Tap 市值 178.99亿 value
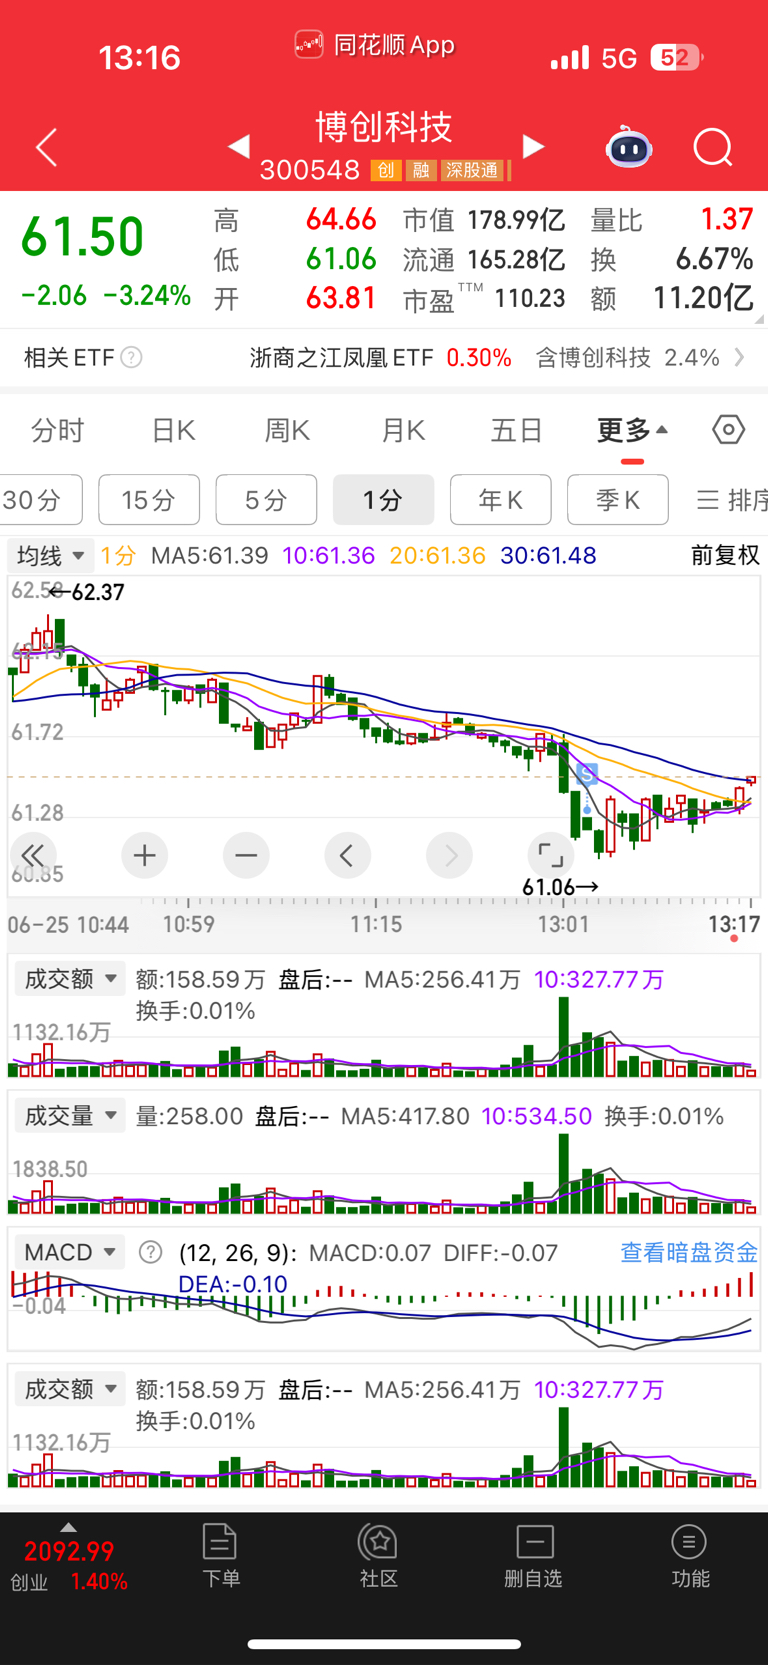This screenshot has height=1665, width=769. click(x=484, y=220)
